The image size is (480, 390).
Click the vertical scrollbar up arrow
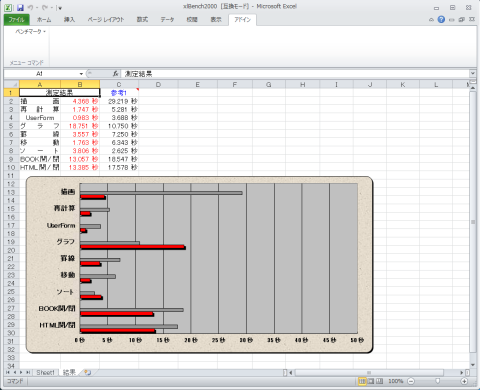(x=473, y=88)
